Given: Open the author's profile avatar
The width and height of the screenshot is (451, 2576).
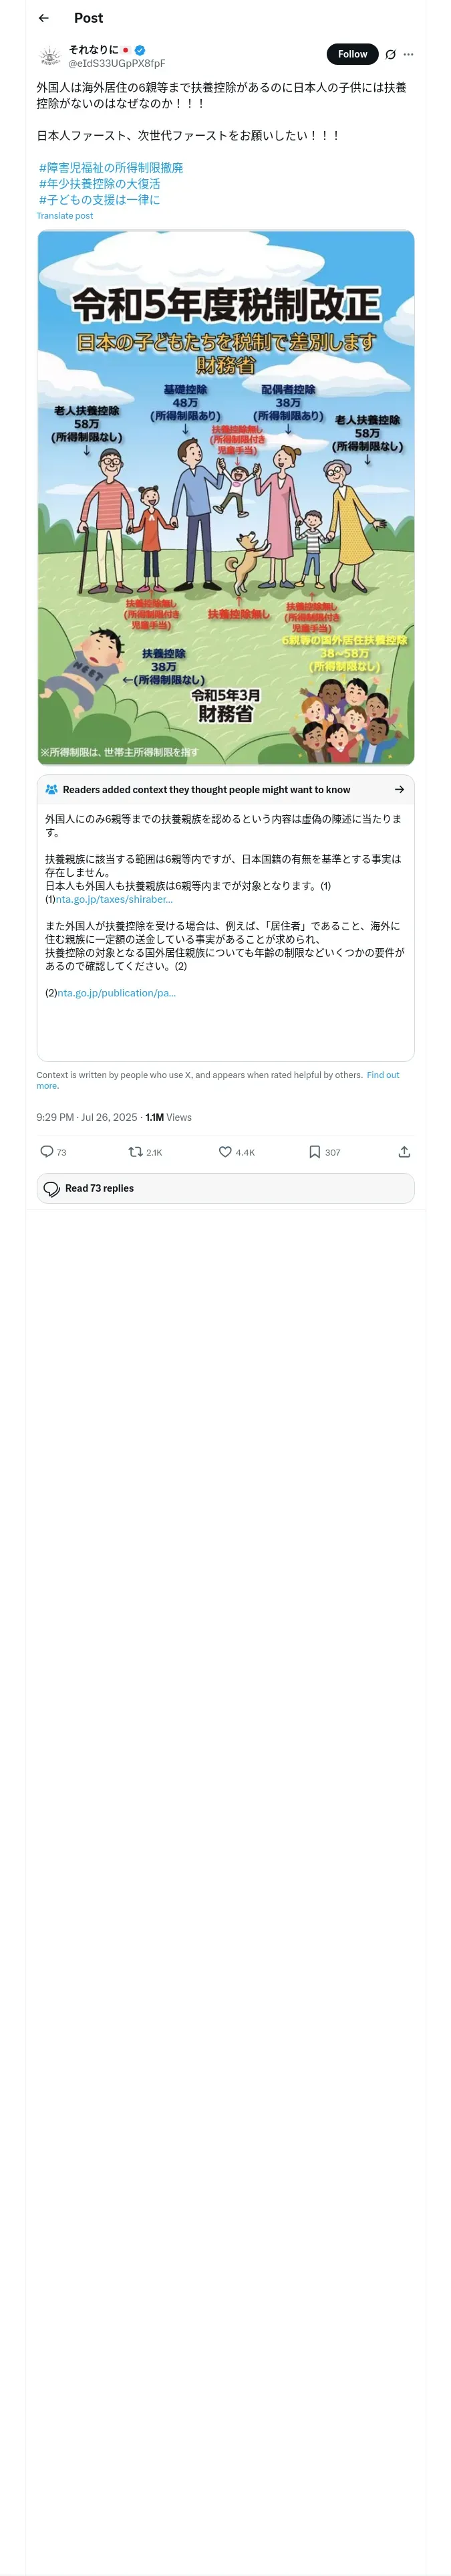Looking at the screenshot, I should (x=49, y=56).
